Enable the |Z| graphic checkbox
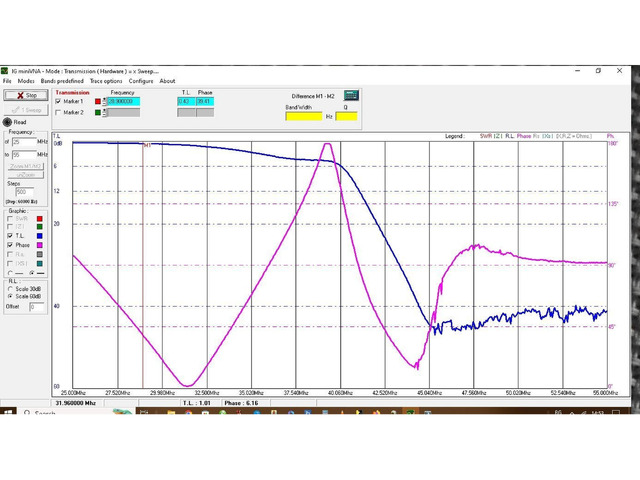Image resolution: width=640 pixels, height=480 pixels. 10,227
